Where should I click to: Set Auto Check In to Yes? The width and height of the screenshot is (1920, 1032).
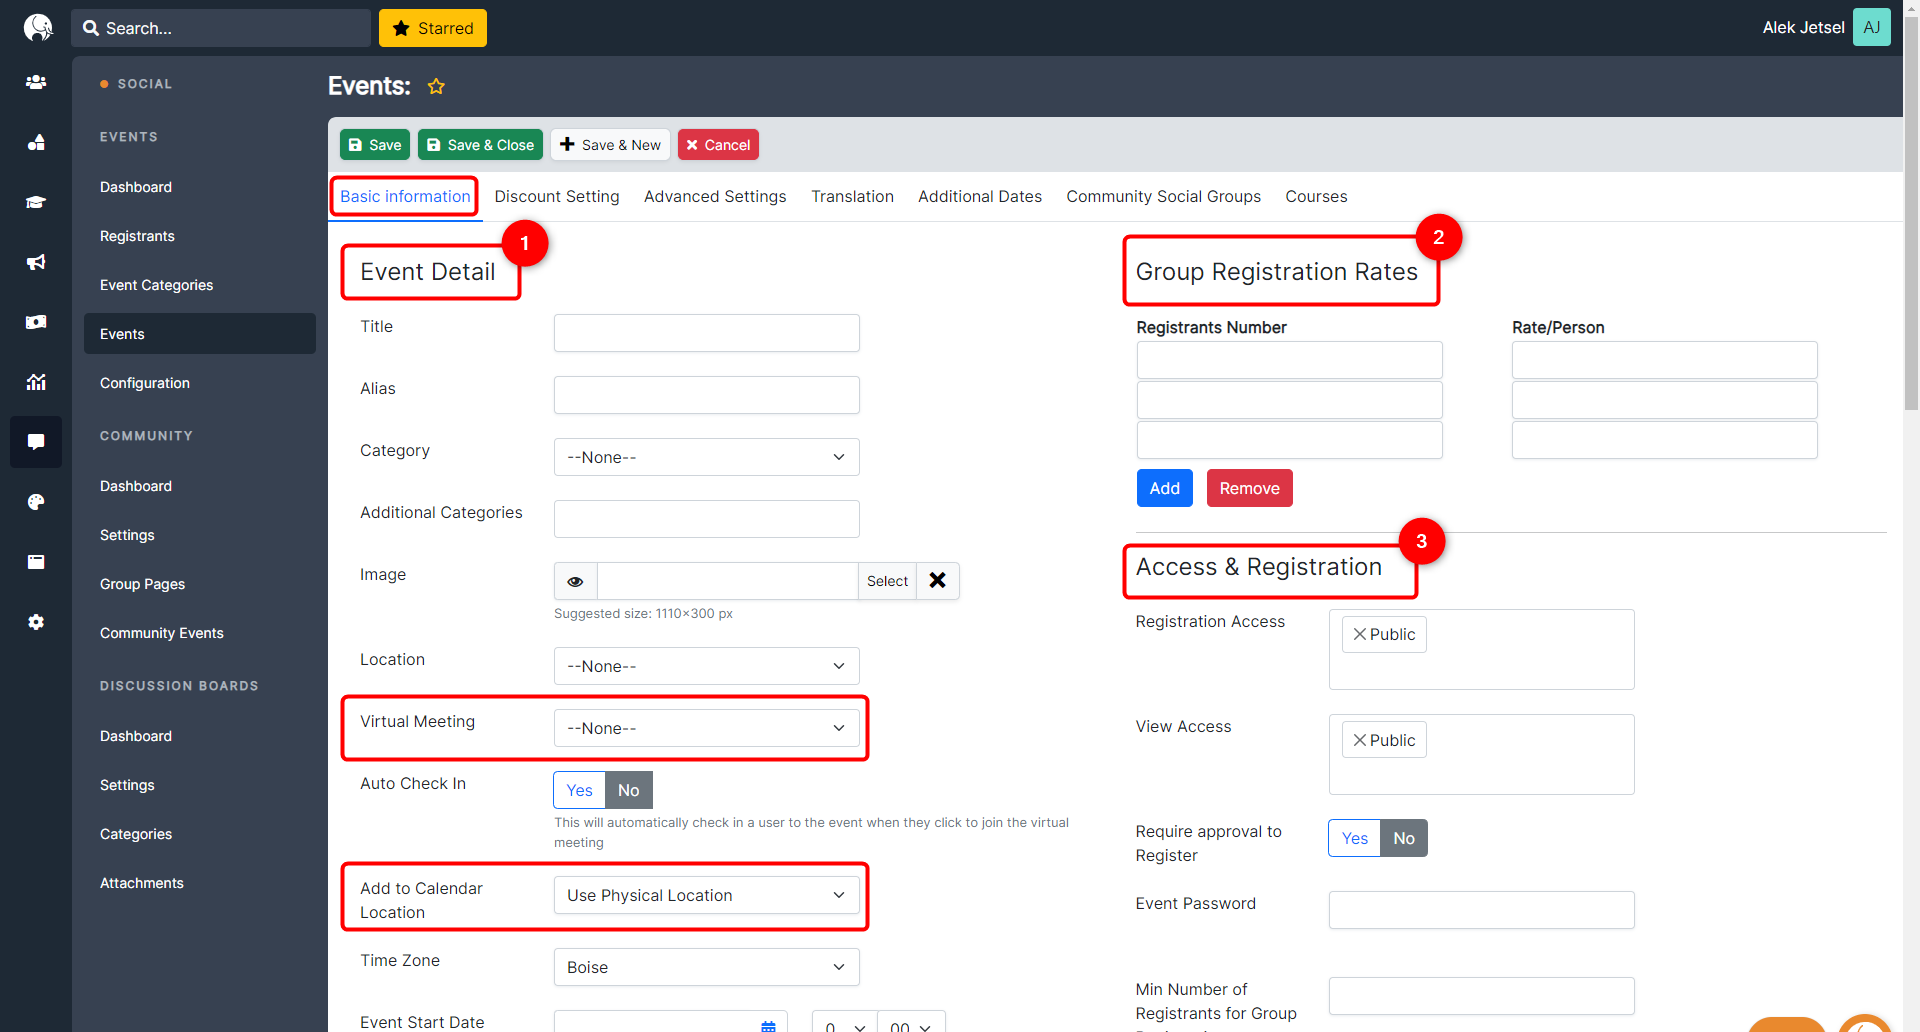[x=579, y=790]
